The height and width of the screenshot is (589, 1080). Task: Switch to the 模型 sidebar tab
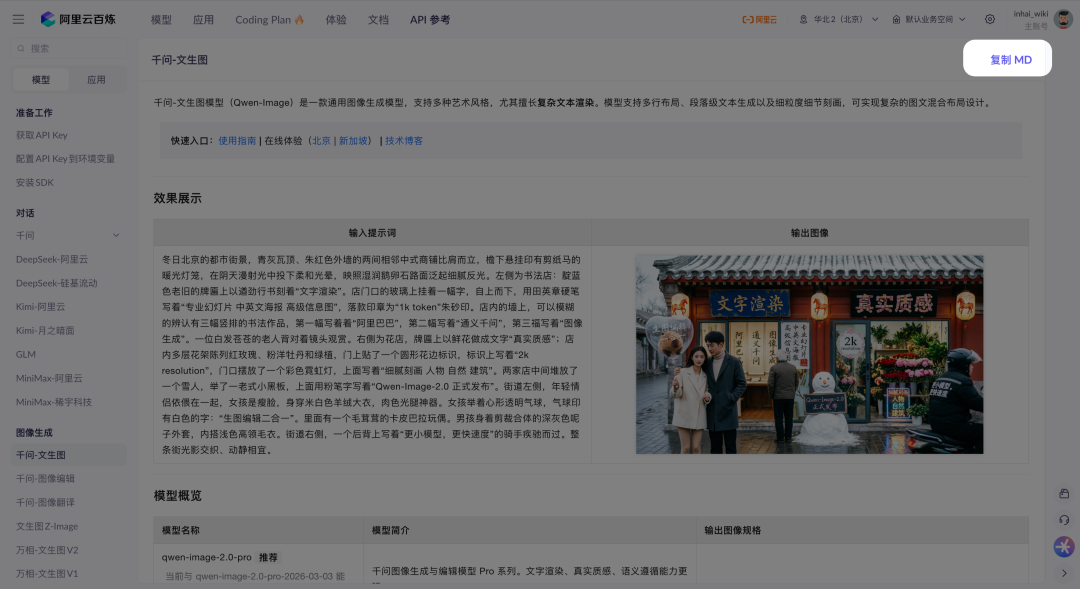41,80
